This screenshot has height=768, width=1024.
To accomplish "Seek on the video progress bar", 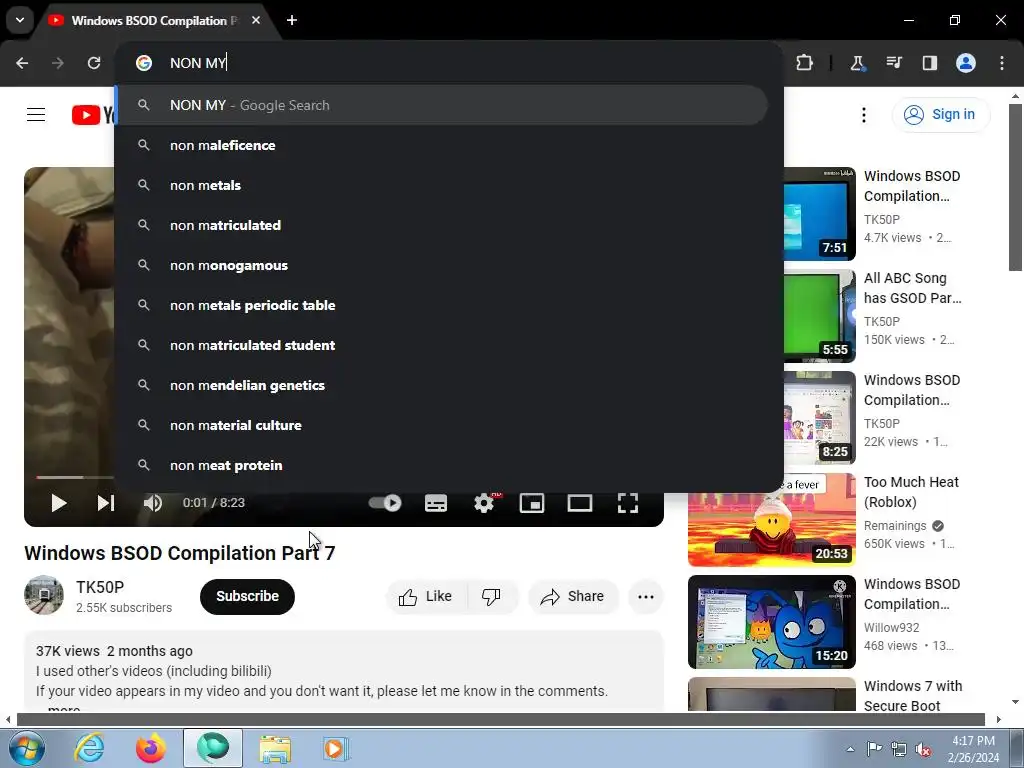I will coord(75,477).
